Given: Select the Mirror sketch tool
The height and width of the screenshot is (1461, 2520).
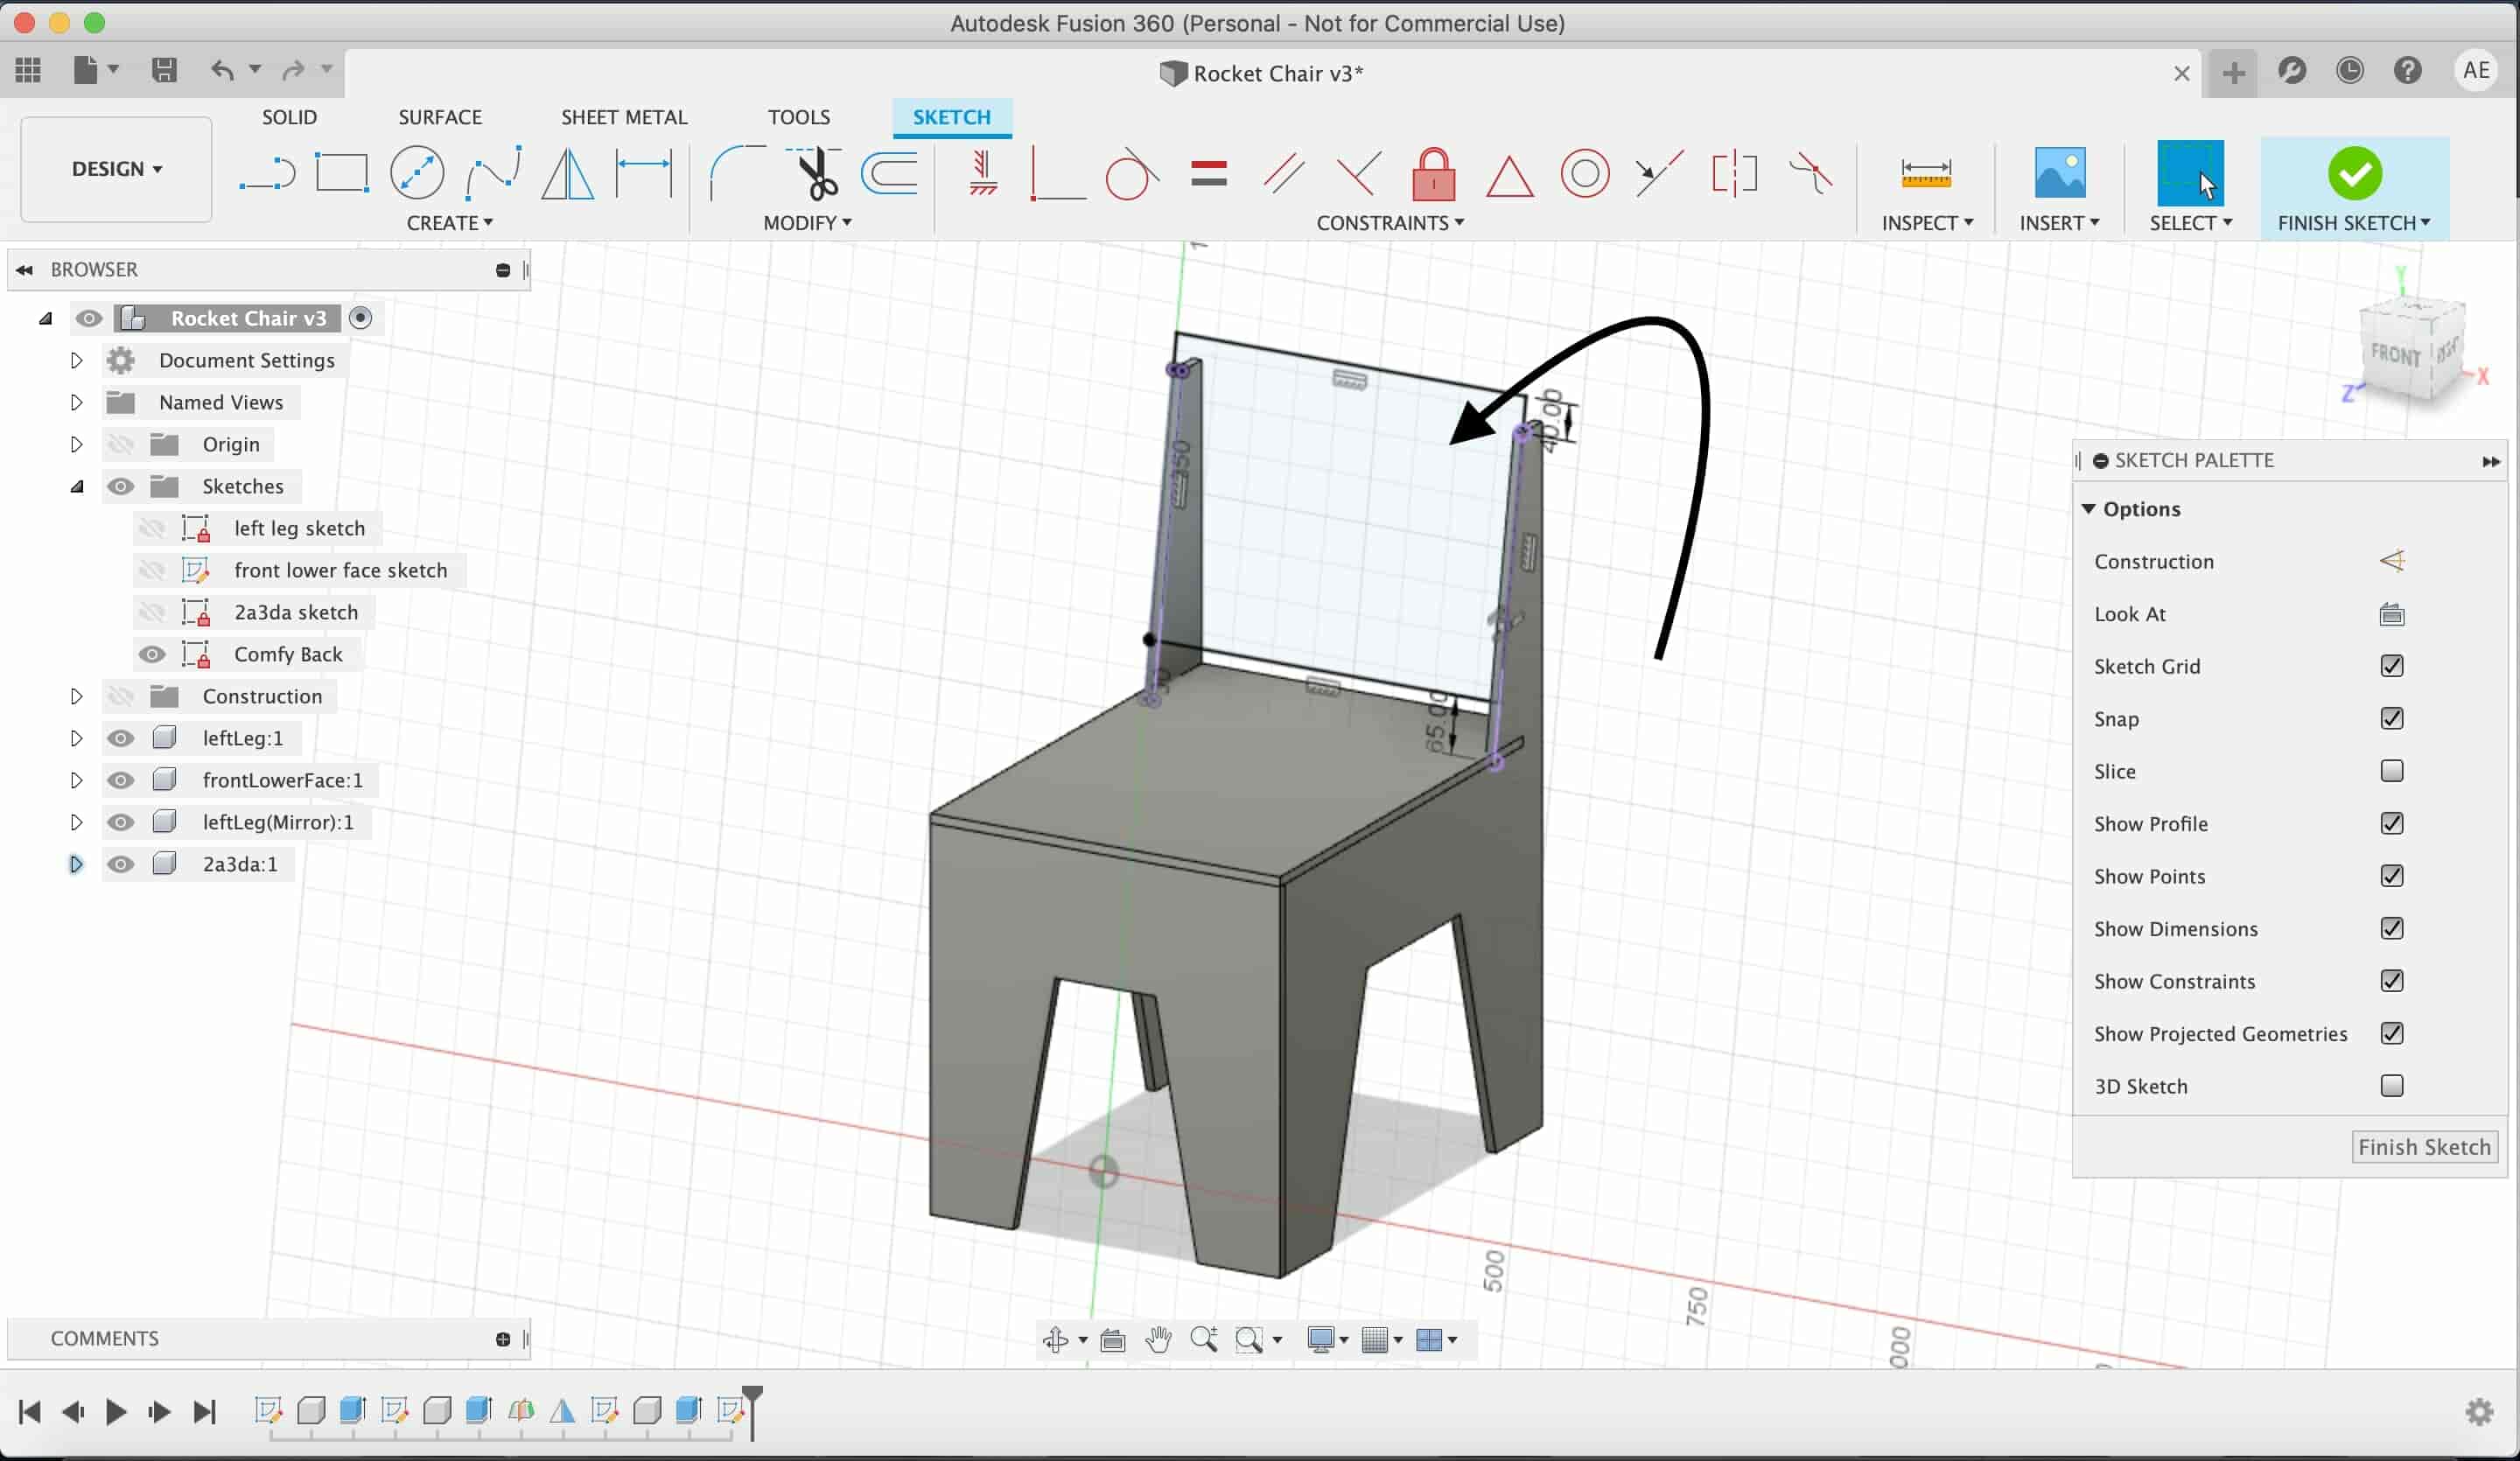Looking at the screenshot, I should [567, 173].
